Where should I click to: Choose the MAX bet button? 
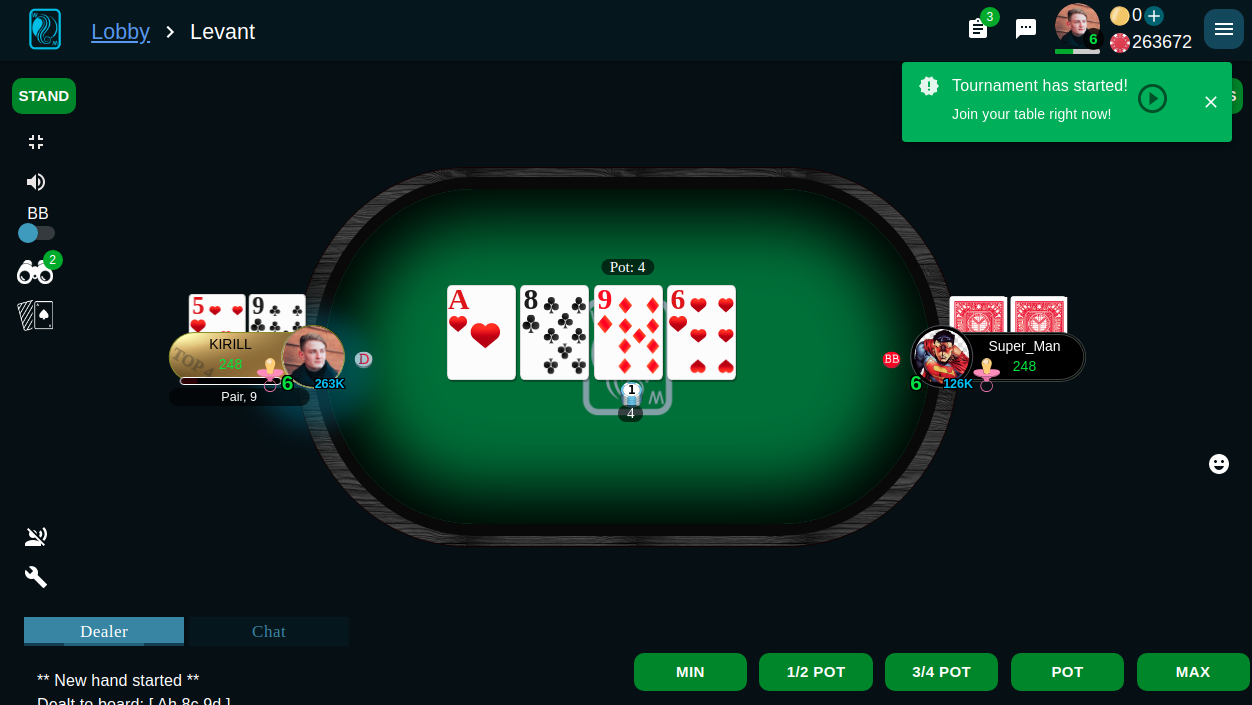pyautogui.click(x=1193, y=672)
